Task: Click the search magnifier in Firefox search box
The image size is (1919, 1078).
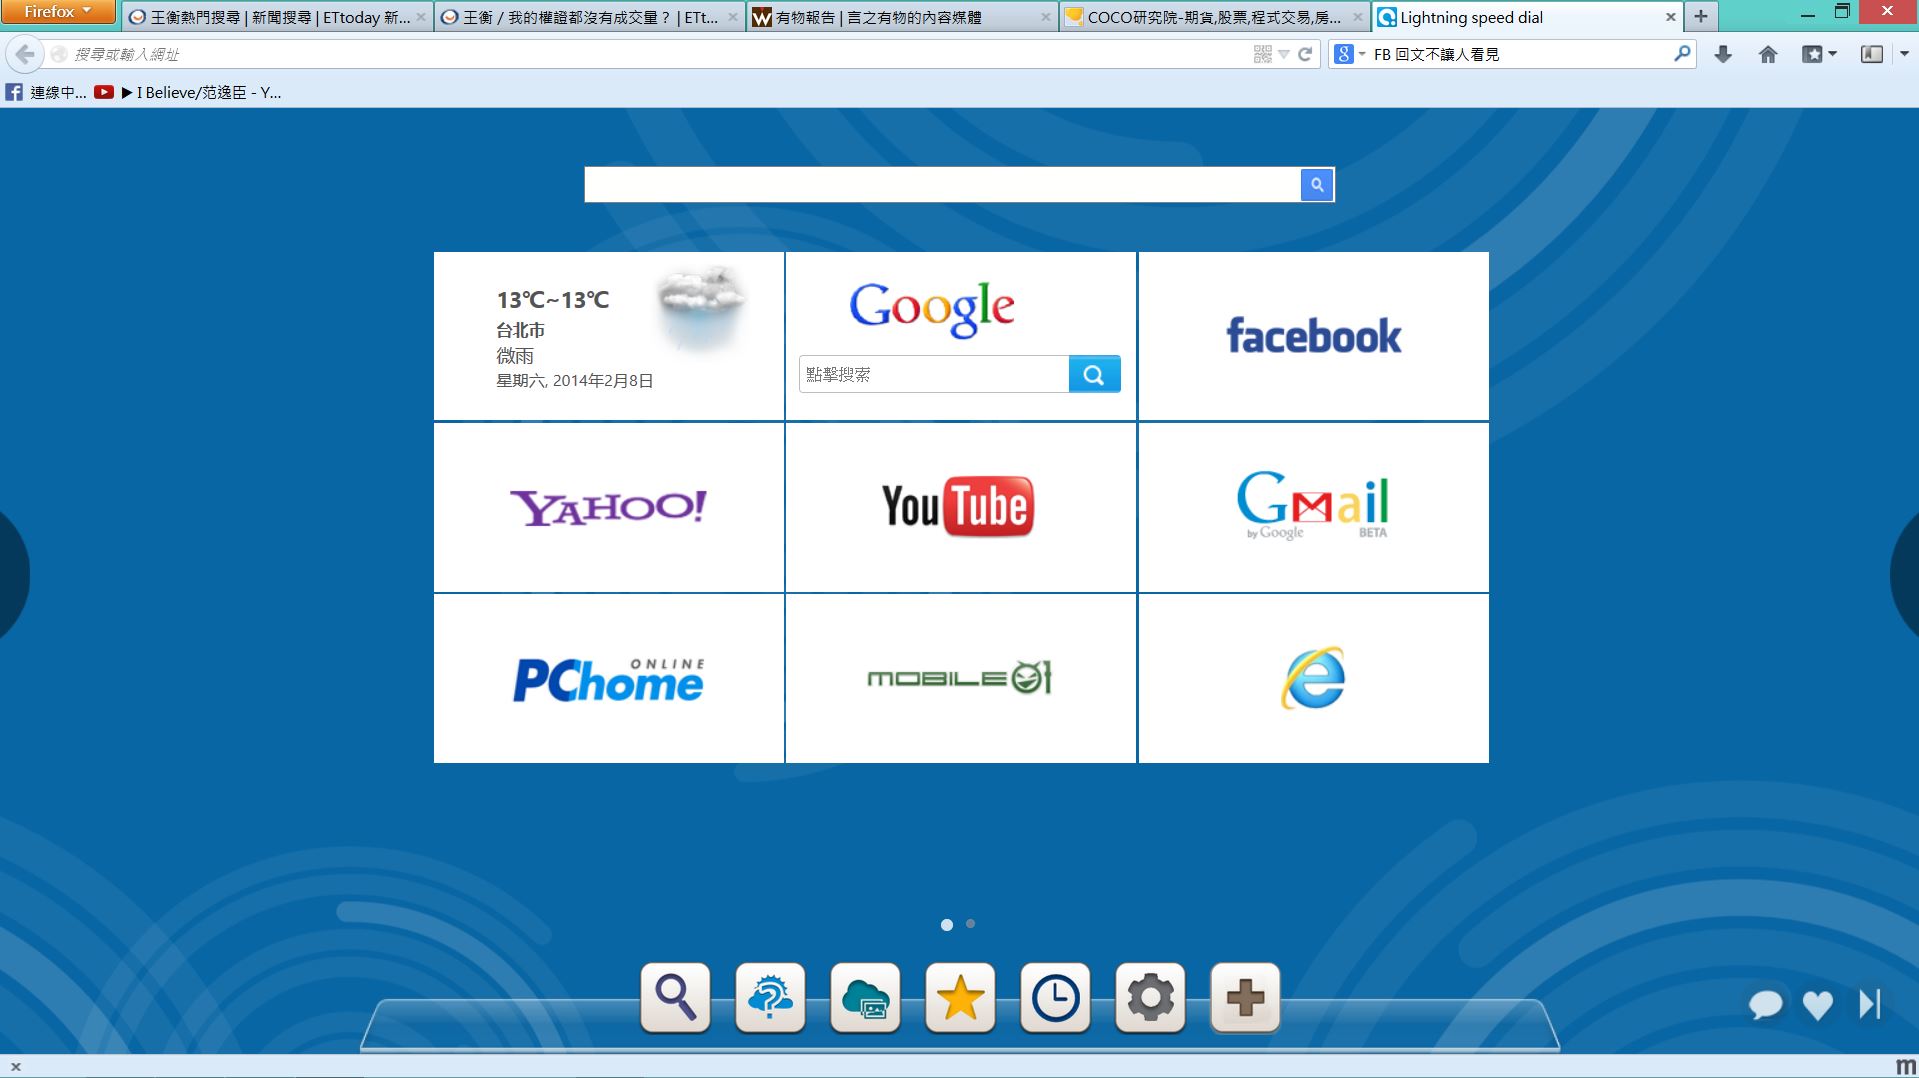Action: tap(1682, 54)
